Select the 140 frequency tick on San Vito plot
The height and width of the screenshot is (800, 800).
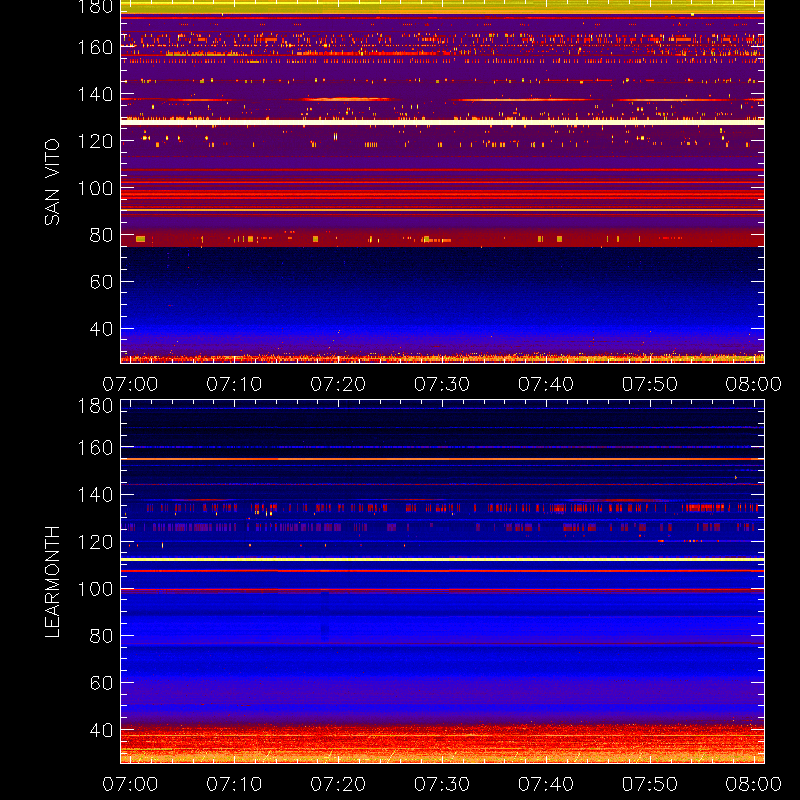[95, 94]
